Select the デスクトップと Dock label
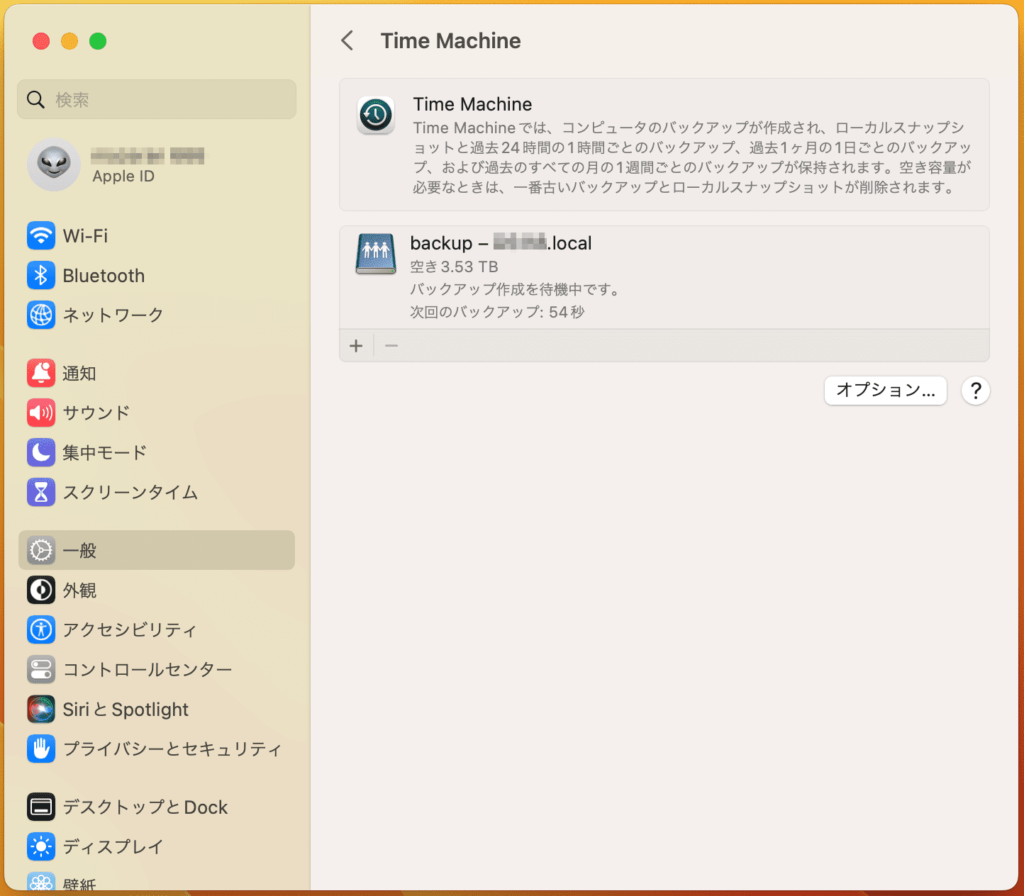This screenshot has height=896, width=1024. click(x=145, y=807)
